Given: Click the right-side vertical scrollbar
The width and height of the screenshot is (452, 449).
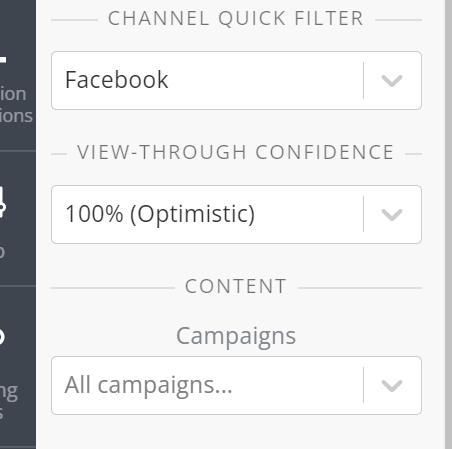Looking at the screenshot, I should pyautogui.click(x=448, y=224).
